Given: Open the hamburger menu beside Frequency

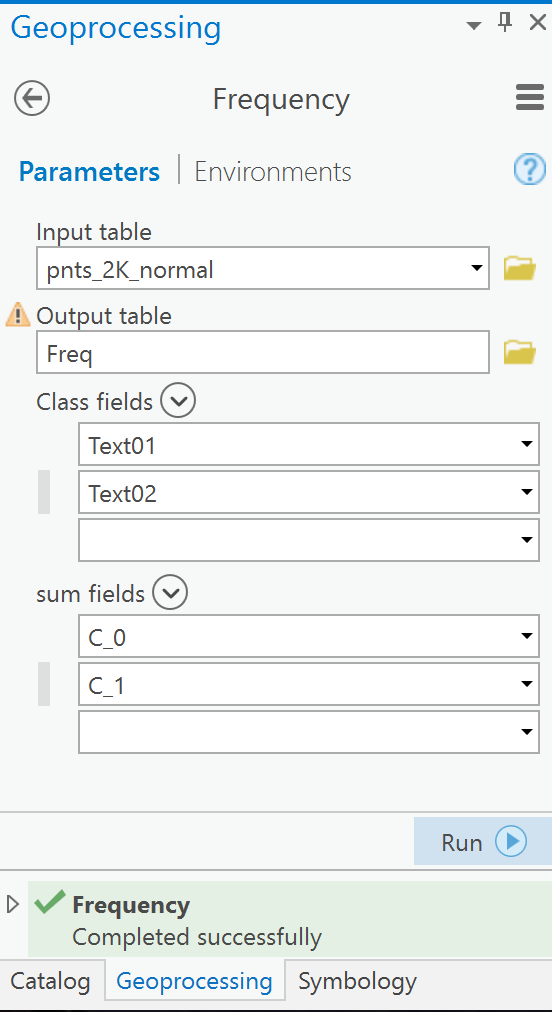Looking at the screenshot, I should 529,99.
